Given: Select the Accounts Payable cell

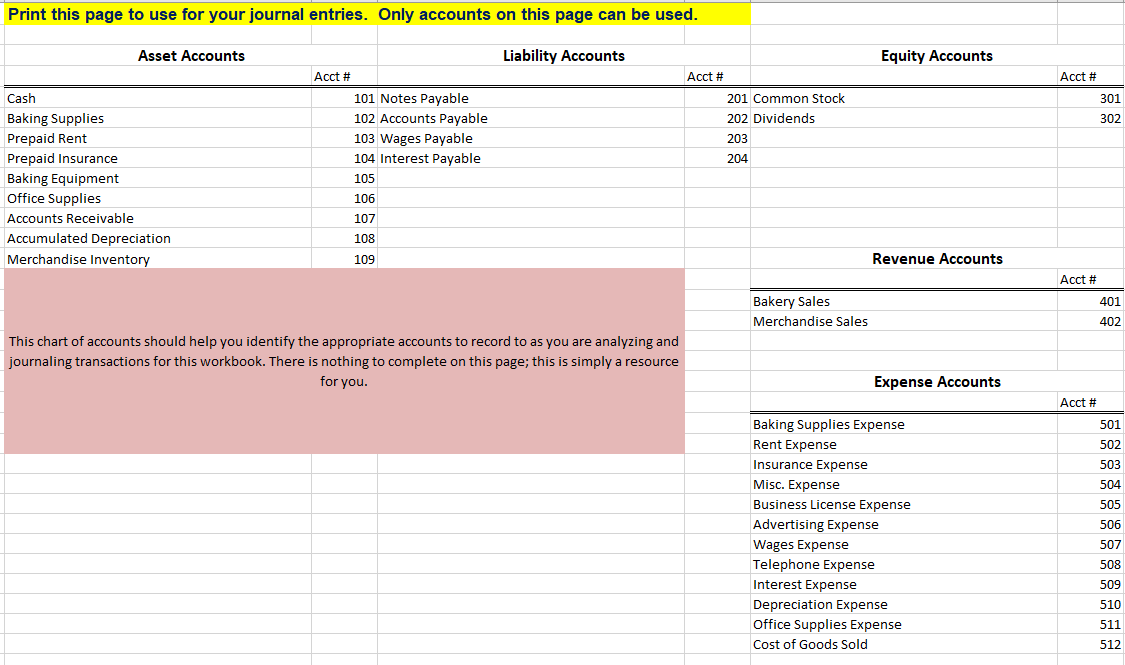Looking at the screenshot, I should [x=531, y=118].
